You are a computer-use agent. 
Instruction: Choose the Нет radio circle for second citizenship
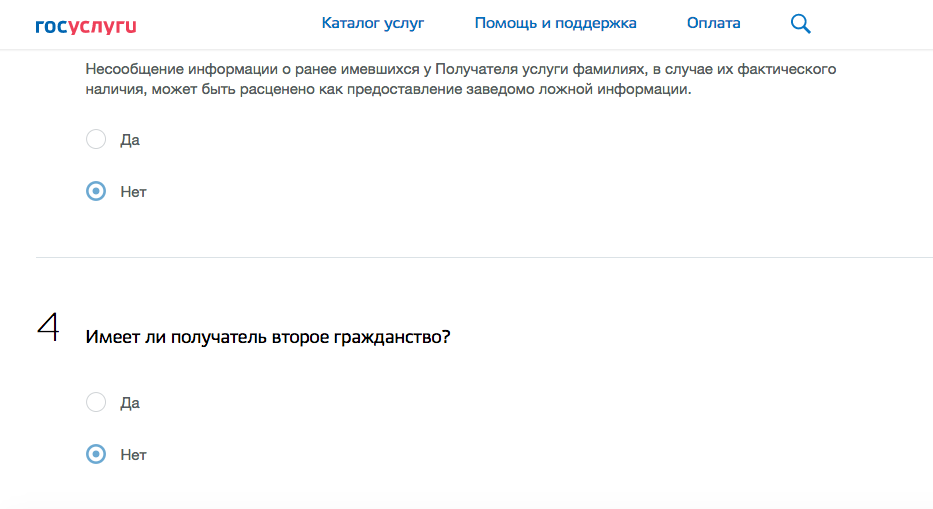click(96, 454)
